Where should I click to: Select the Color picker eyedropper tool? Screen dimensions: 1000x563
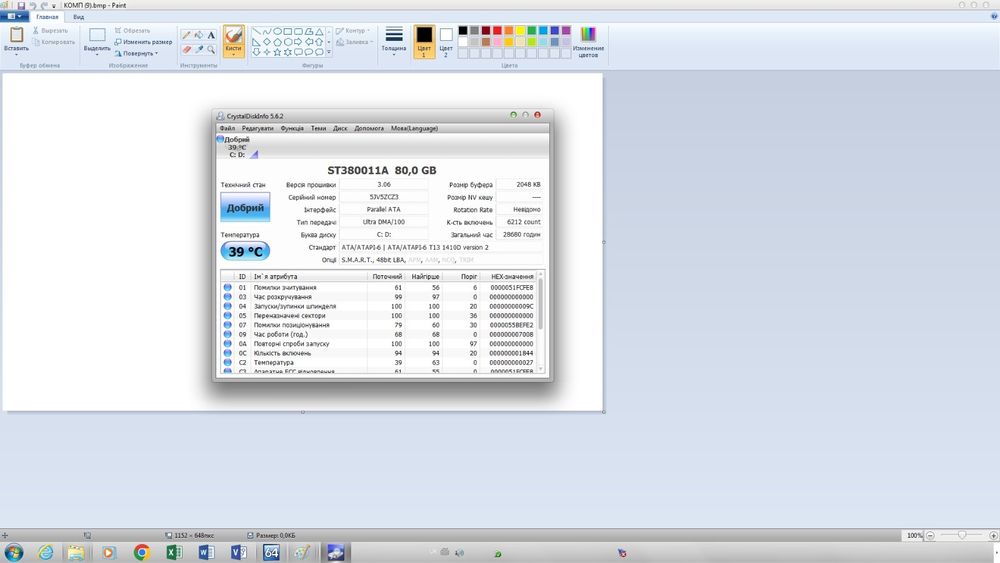198,49
